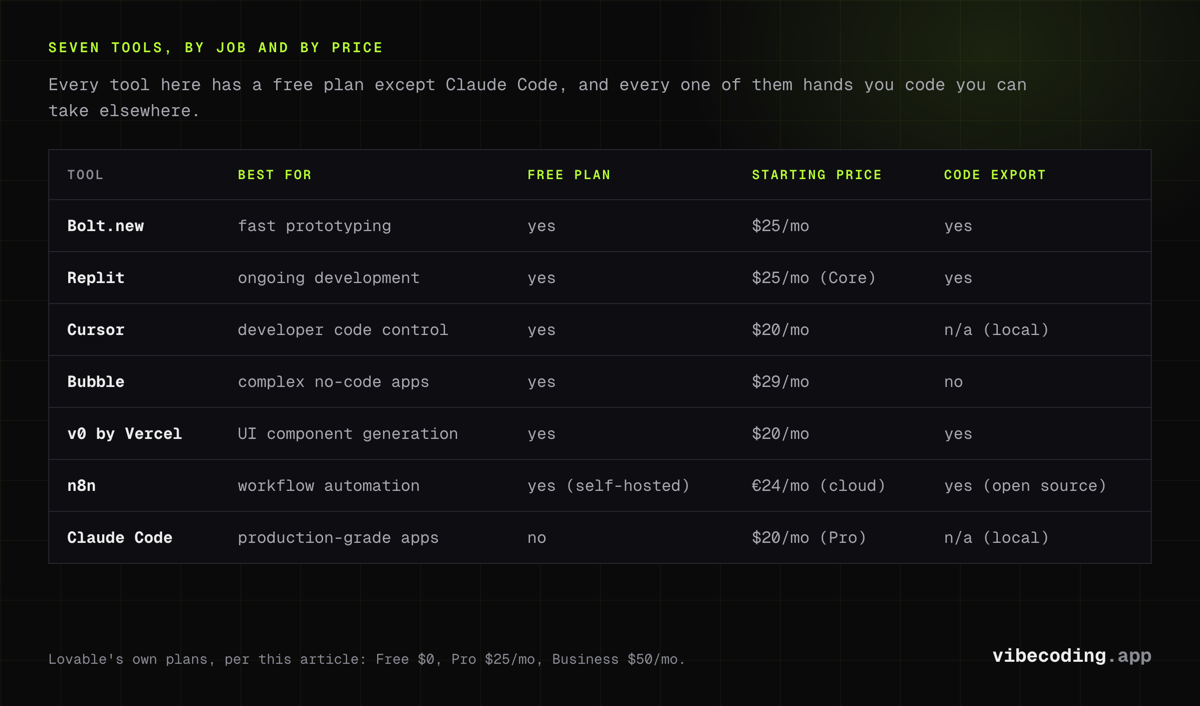Click the TOOL column header
This screenshot has width=1200, height=706.
click(85, 175)
